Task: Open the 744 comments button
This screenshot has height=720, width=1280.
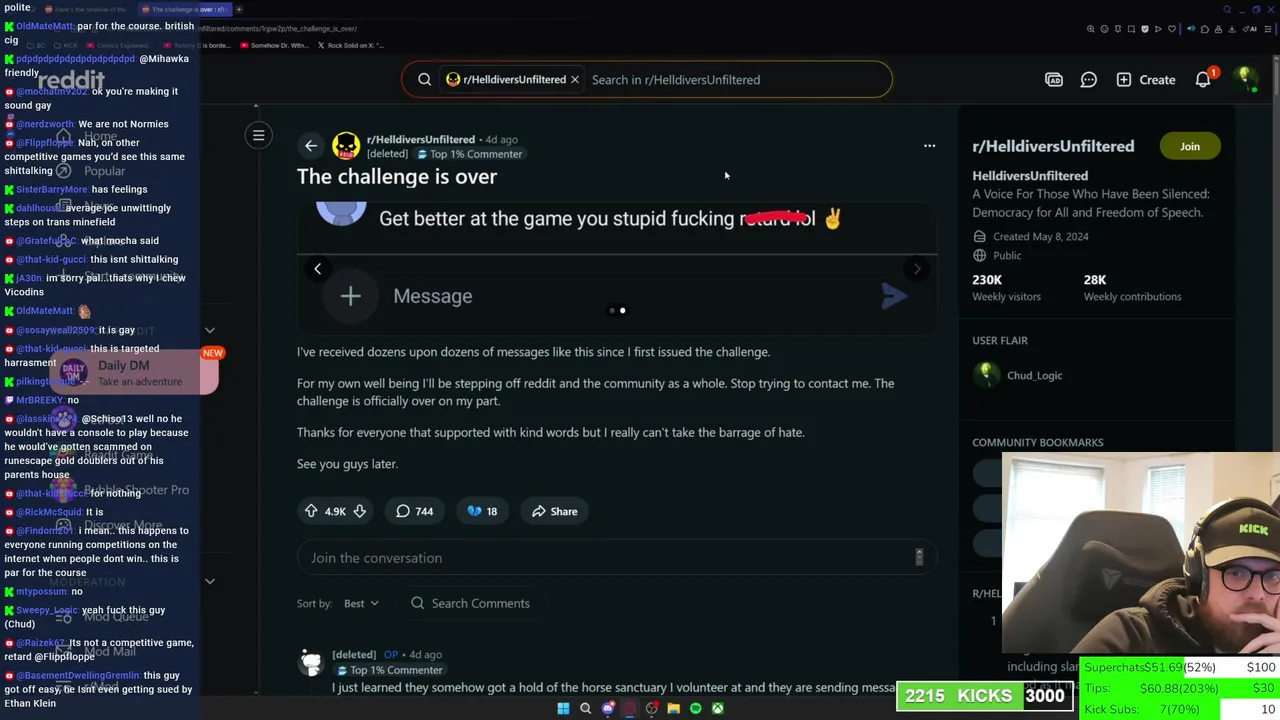Action: coord(414,511)
